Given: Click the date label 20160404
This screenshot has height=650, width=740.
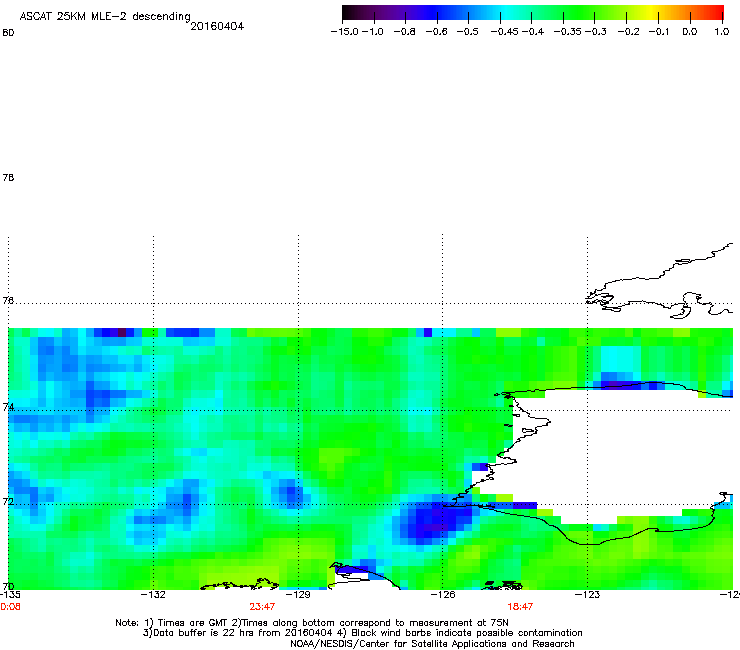Looking at the screenshot, I should pyautogui.click(x=217, y=26).
